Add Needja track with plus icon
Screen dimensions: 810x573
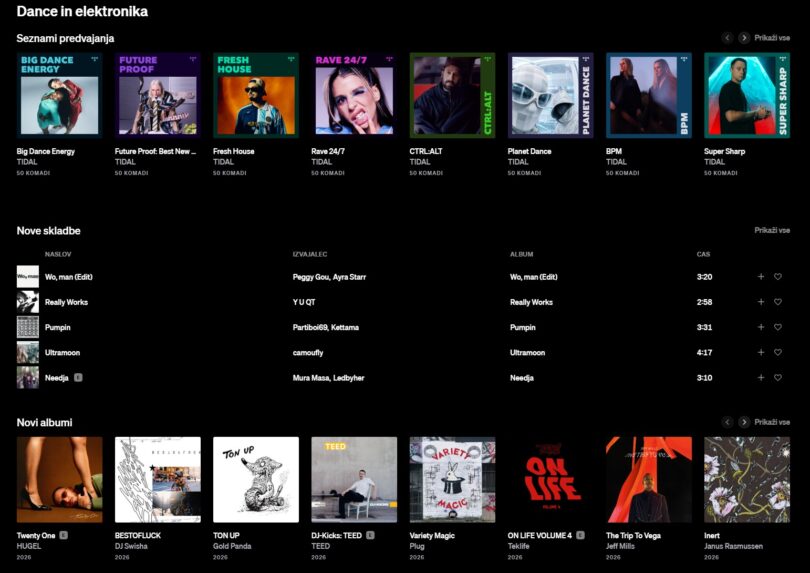click(760, 378)
